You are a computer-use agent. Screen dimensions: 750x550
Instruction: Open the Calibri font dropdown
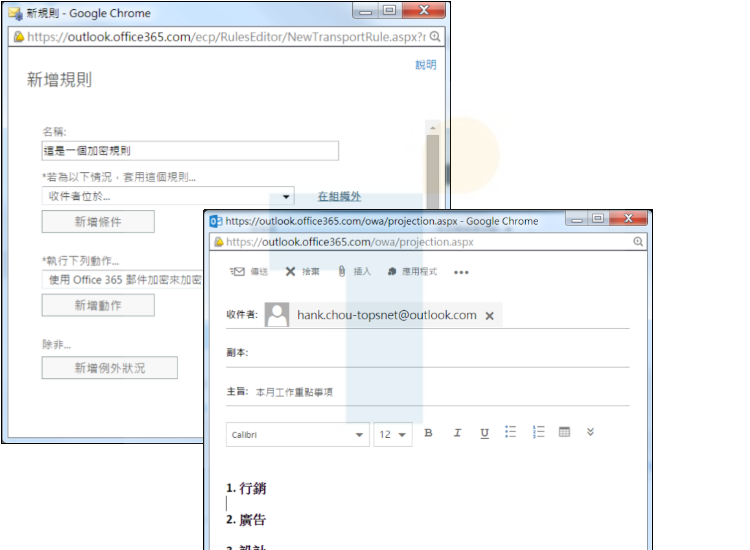[x=298, y=434]
